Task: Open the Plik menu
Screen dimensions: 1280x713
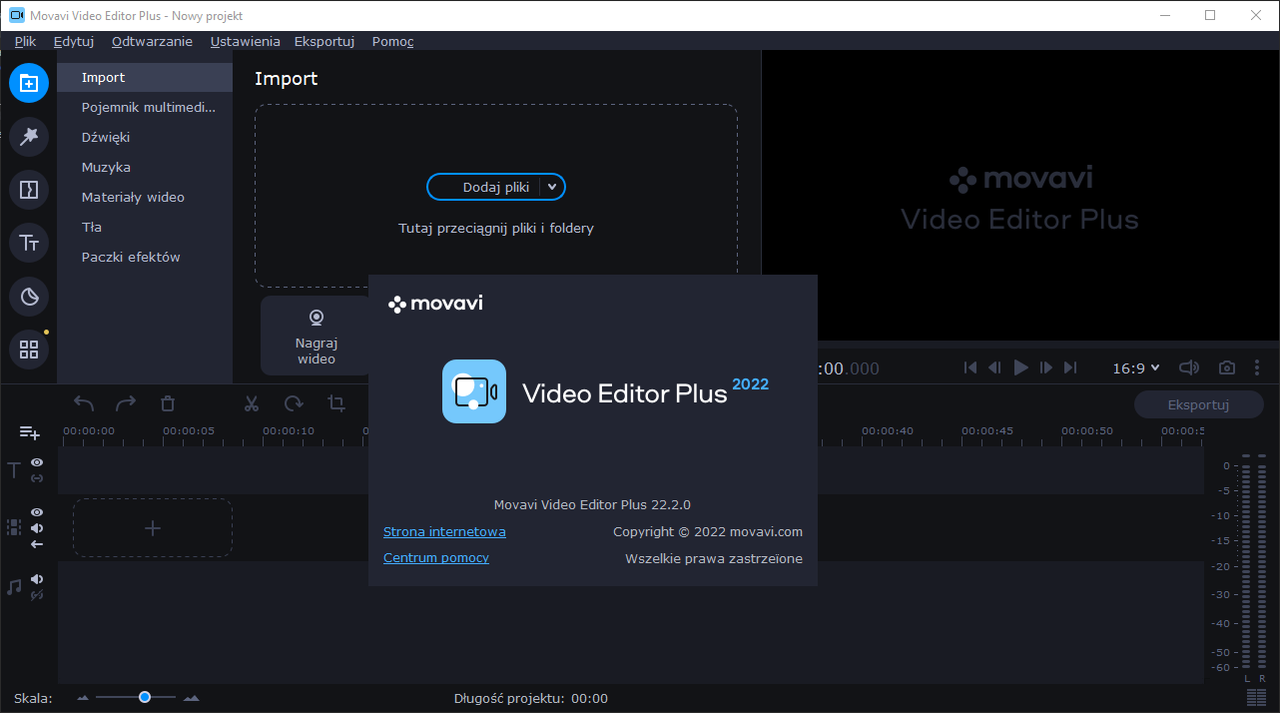Action: (x=25, y=41)
